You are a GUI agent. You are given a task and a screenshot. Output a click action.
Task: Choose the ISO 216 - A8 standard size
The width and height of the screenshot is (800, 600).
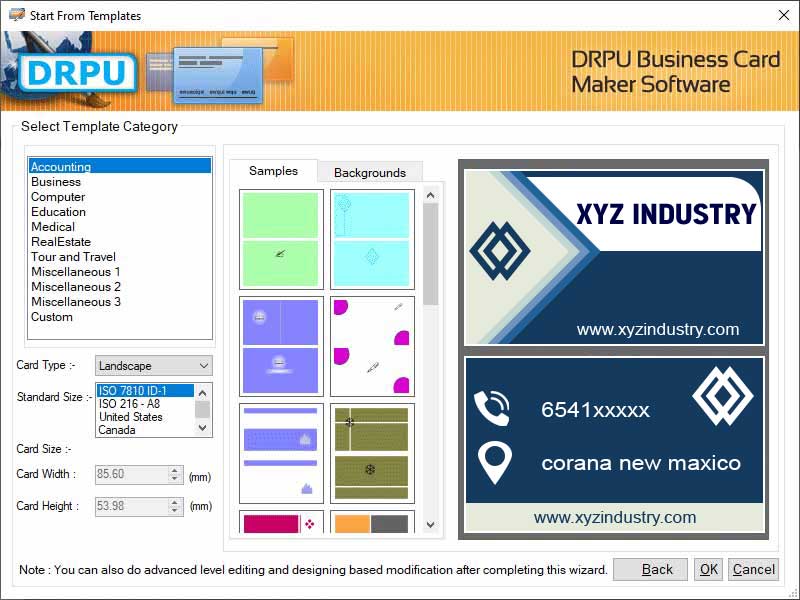[x=130, y=405]
